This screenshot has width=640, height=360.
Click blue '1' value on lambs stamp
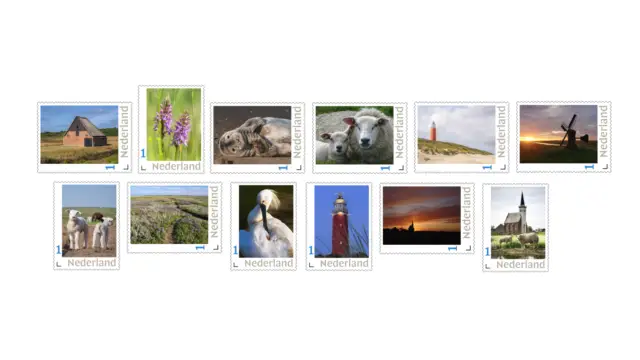click(x=58, y=250)
